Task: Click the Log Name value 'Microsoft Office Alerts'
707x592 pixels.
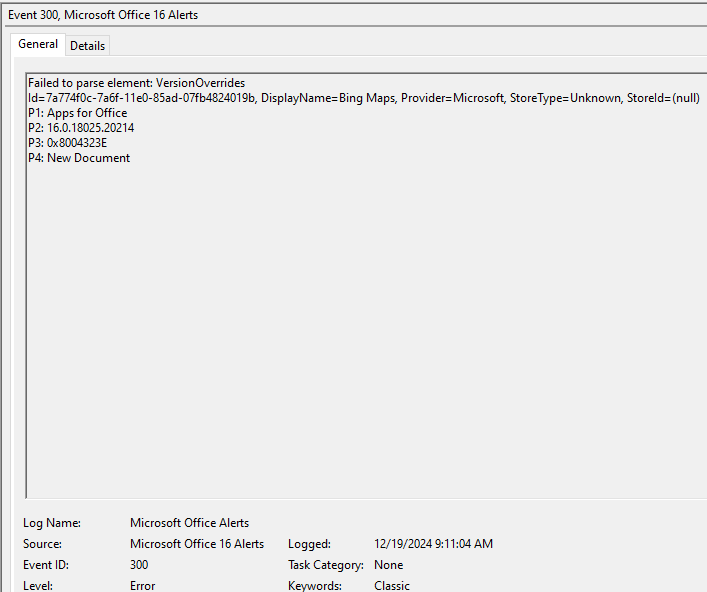Action: pyautogui.click(x=189, y=523)
